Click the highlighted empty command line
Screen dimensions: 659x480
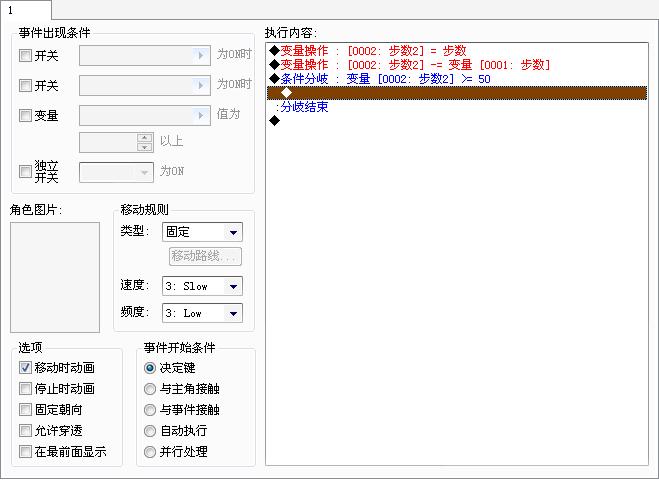click(x=457, y=93)
